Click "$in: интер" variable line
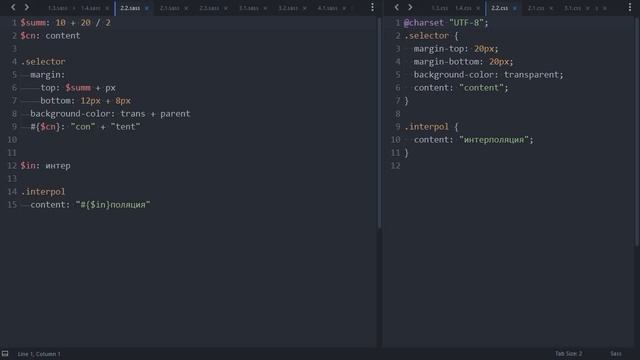The width and height of the screenshot is (640, 360). 45,166
